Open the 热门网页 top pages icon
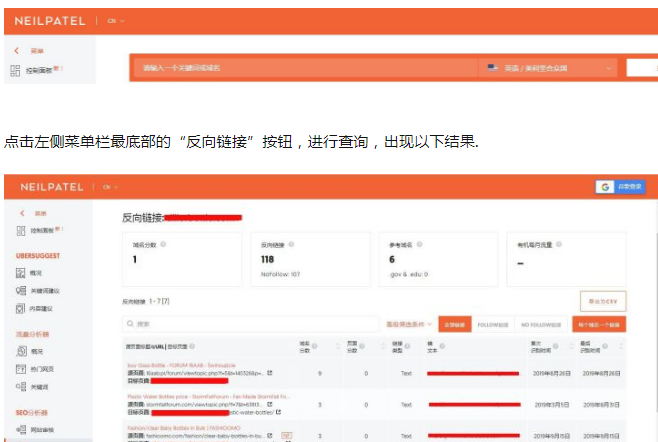 coord(21,369)
